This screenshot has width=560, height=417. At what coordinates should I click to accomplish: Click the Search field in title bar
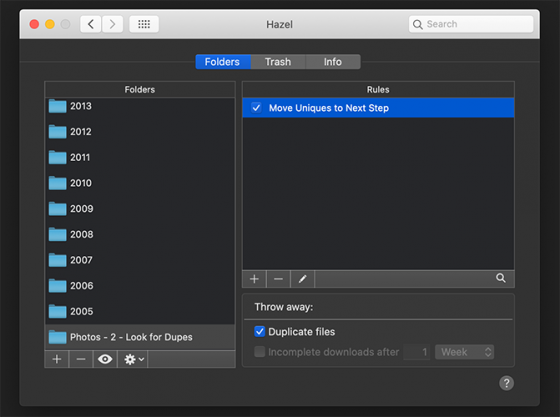[x=471, y=24]
